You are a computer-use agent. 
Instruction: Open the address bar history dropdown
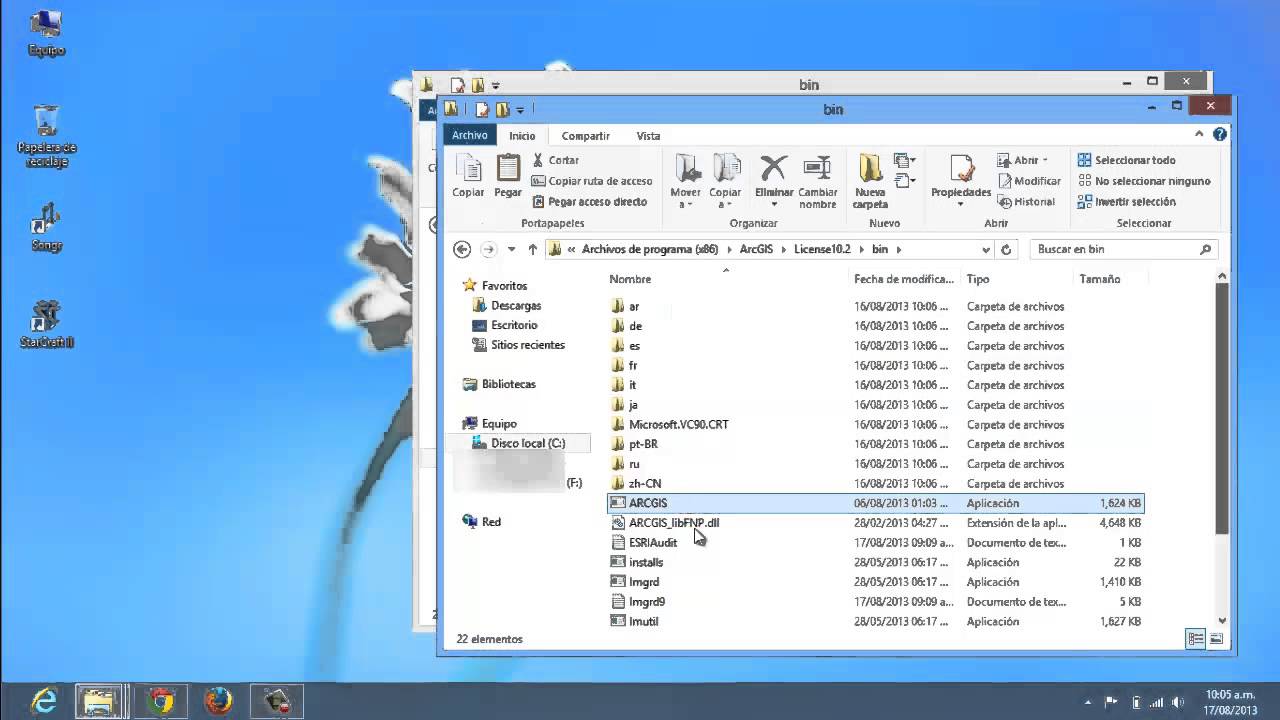tap(986, 249)
